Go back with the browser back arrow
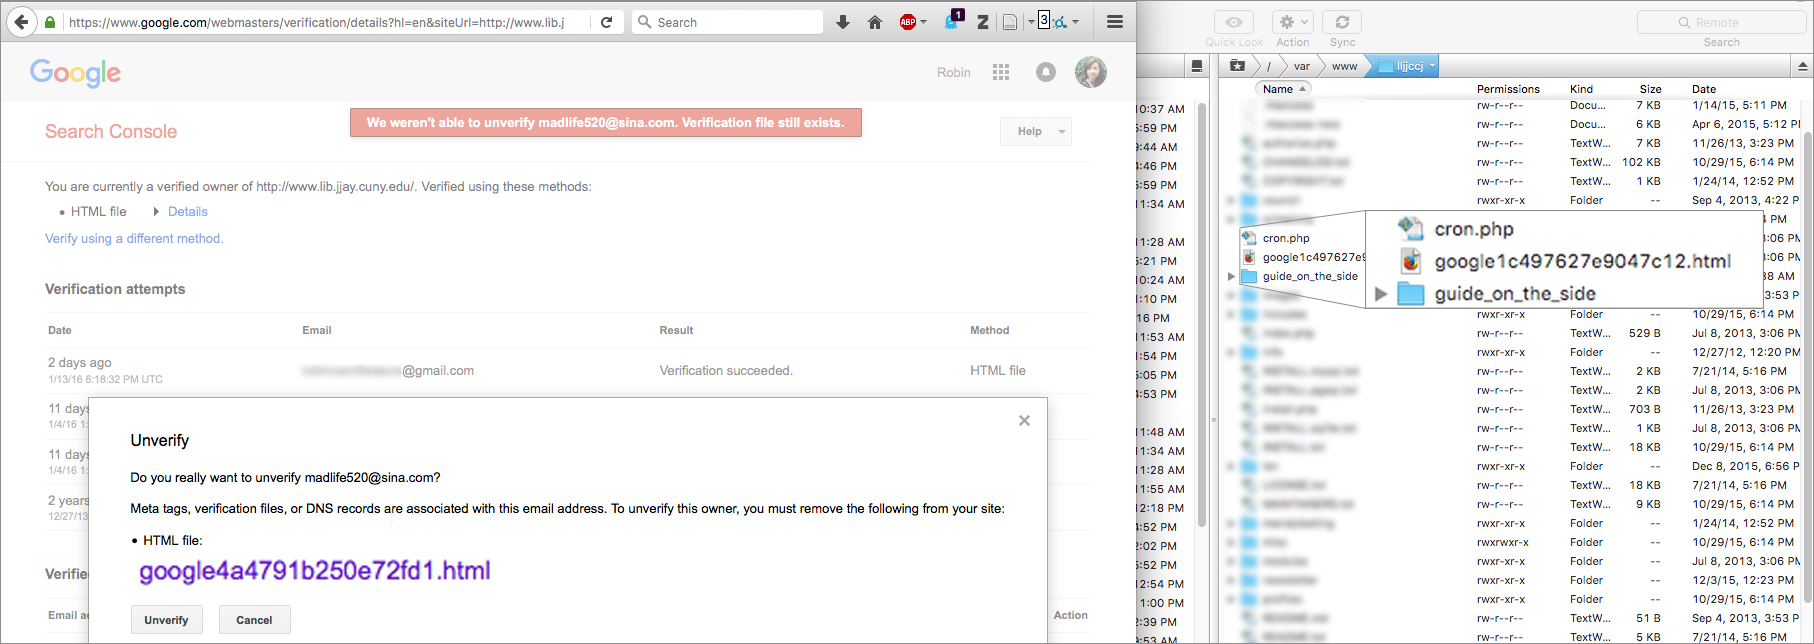Image resolution: width=1814 pixels, height=644 pixels. tap(21, 22)
